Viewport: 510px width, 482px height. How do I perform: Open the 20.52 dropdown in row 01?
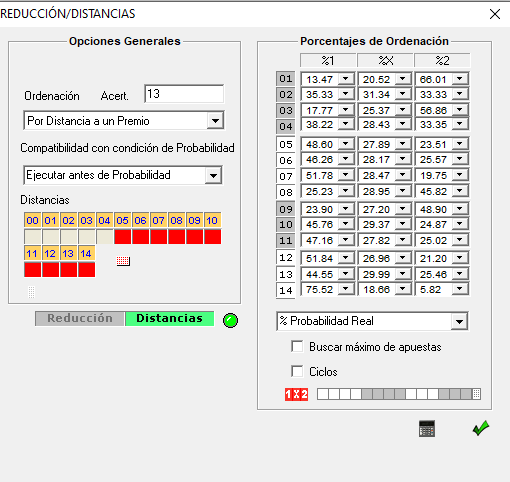point(403,79)
